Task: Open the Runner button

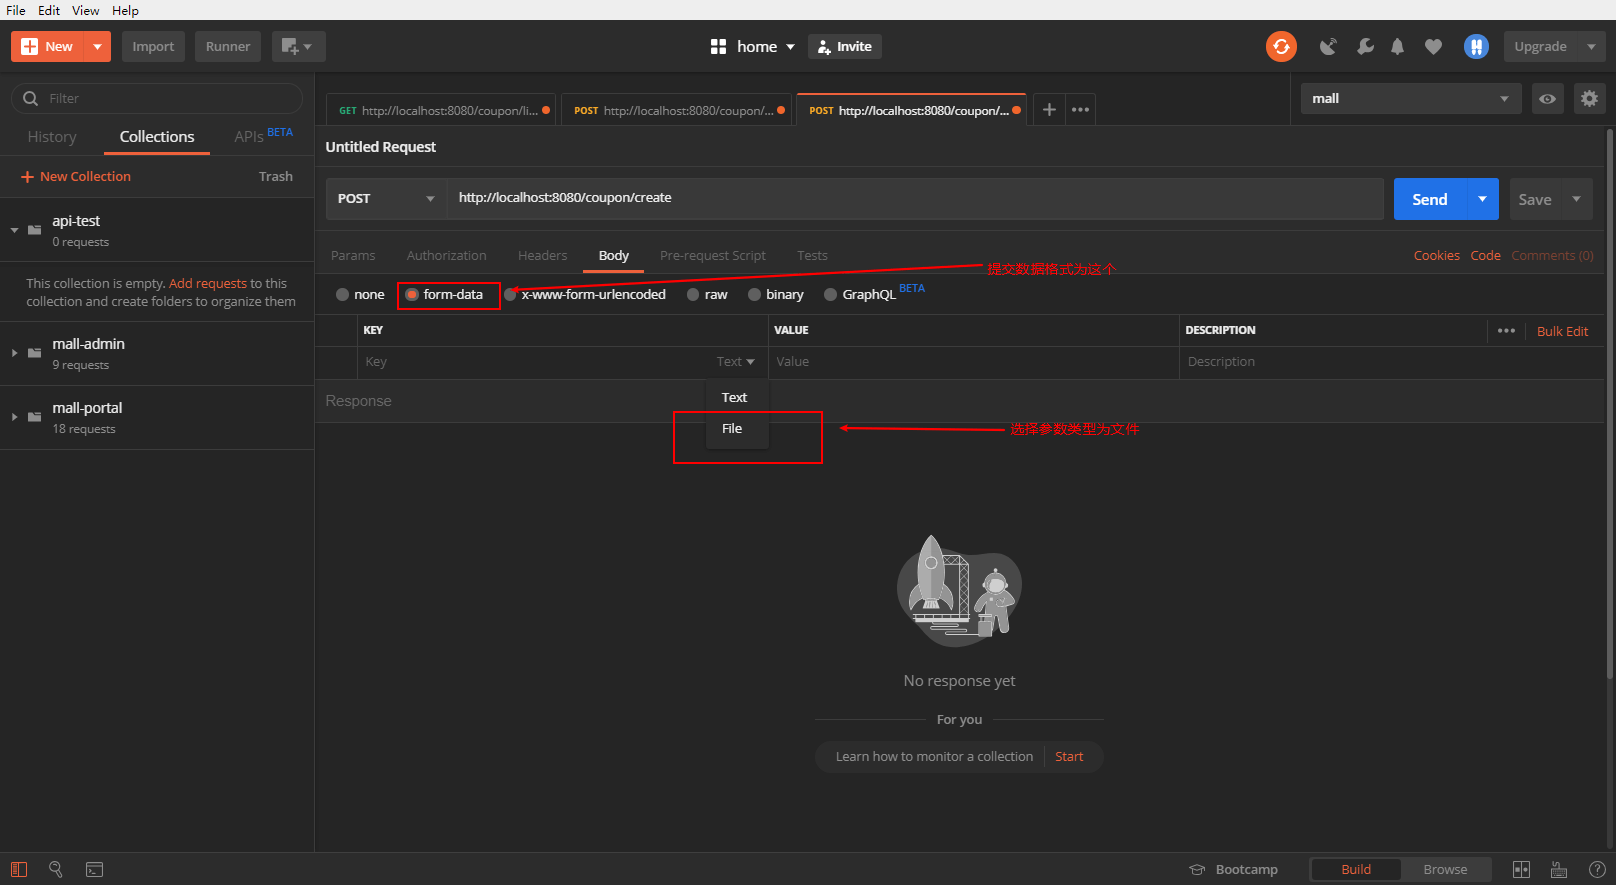Action: pyautogui.click(x=228, y=46)
